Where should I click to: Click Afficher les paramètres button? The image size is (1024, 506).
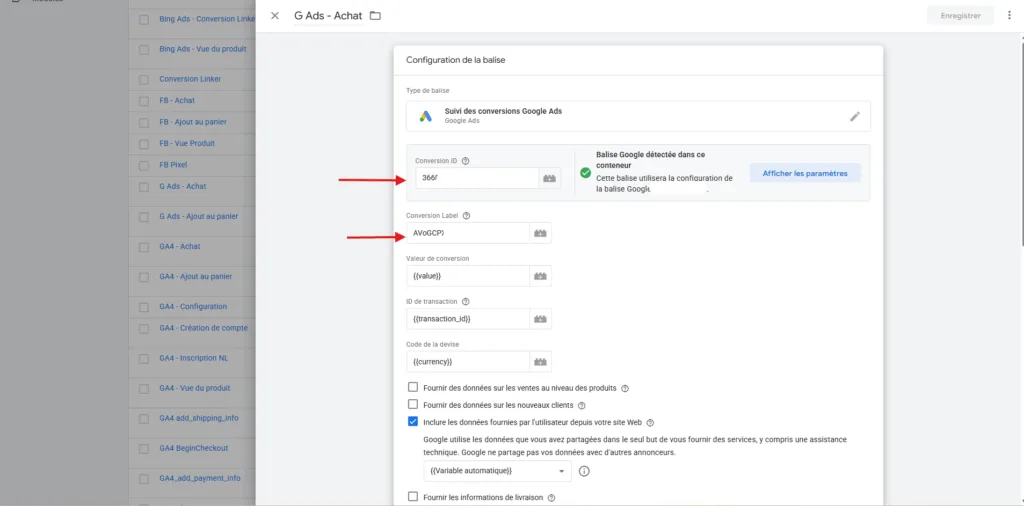tap(805, 173)
